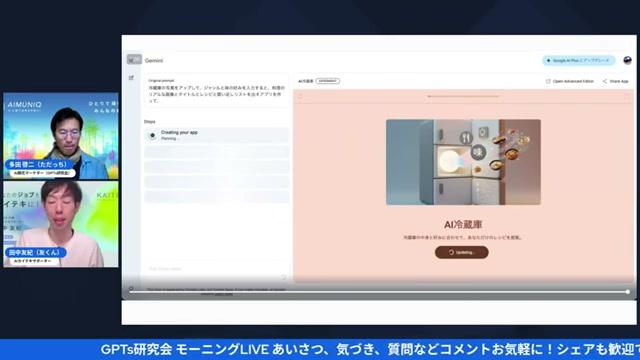This screenshot has height=360, width=640.
Task: Click the experiment badge beside the app name
Action: pos(328,81)
